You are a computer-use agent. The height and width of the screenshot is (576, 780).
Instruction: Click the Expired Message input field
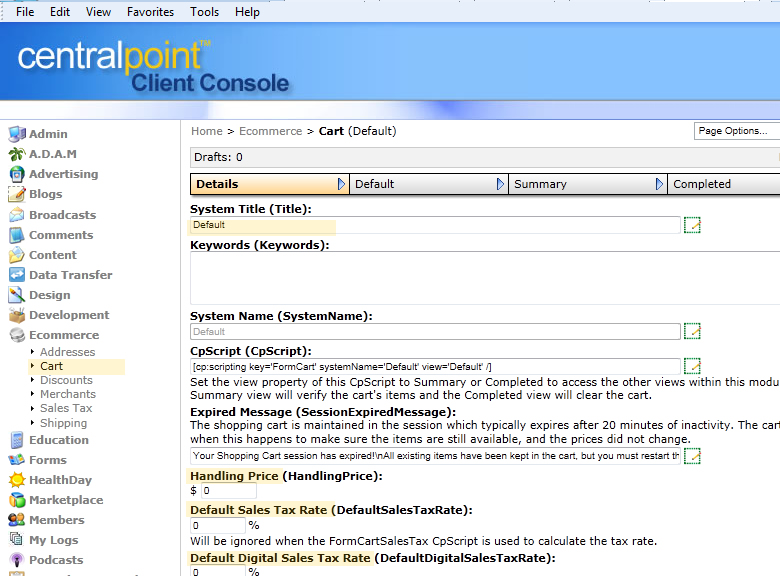435,456
